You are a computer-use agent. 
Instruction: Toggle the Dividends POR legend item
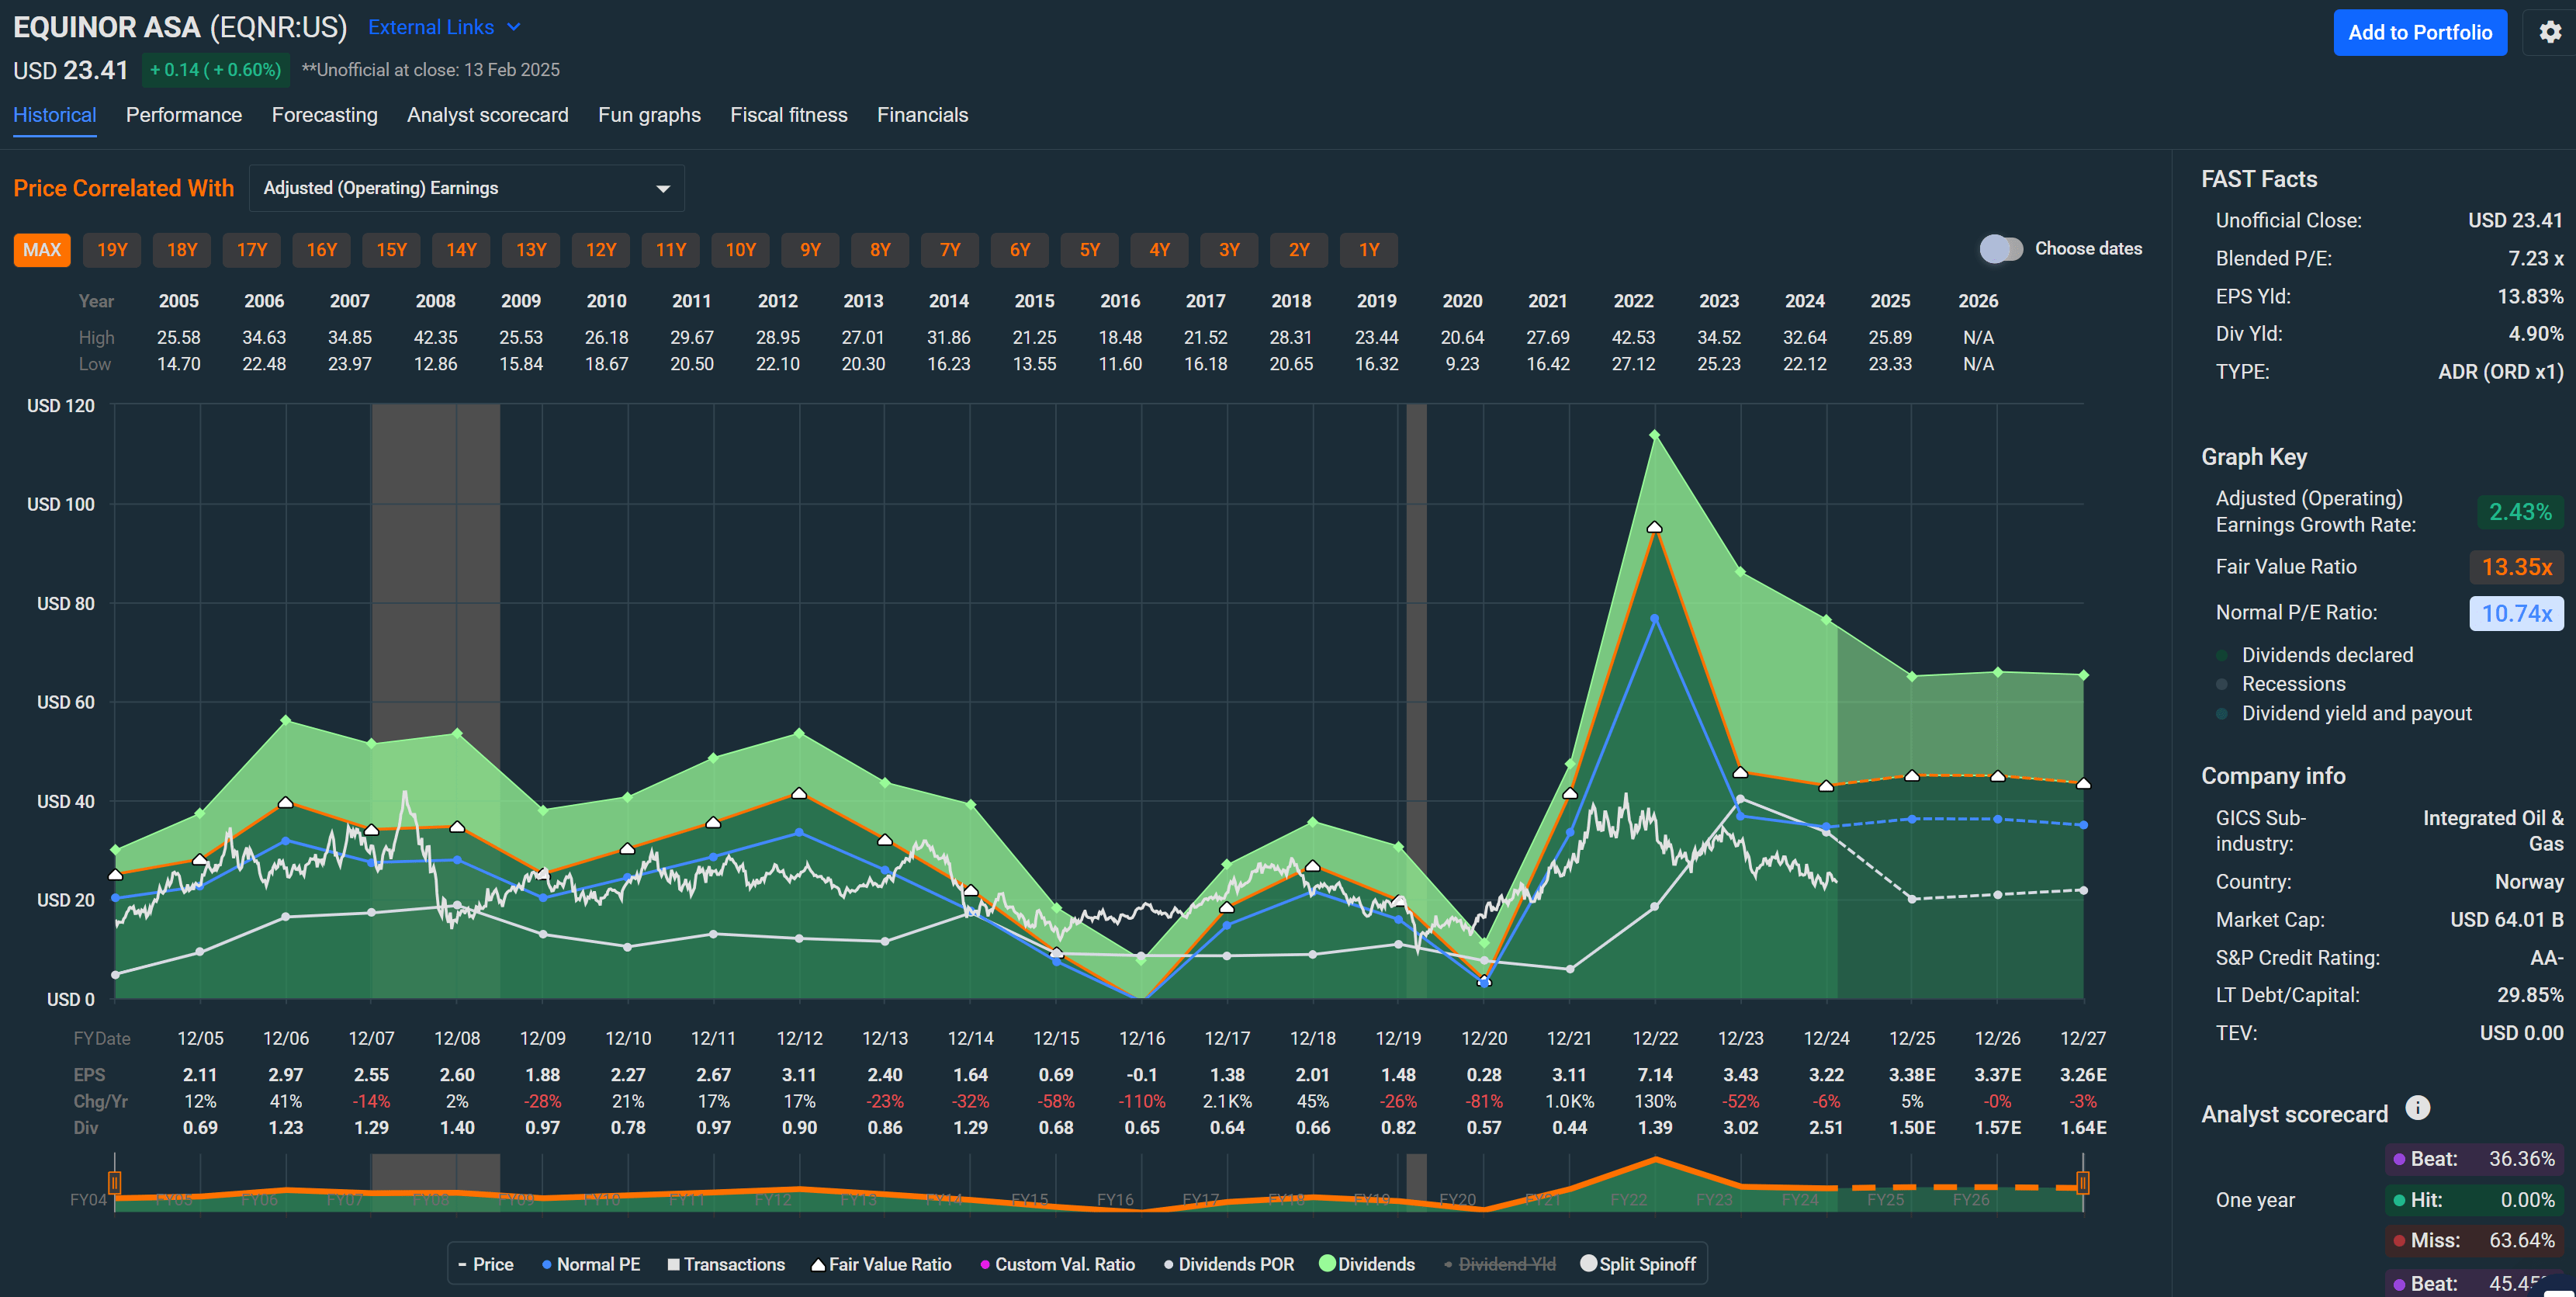[1168, 1264]
